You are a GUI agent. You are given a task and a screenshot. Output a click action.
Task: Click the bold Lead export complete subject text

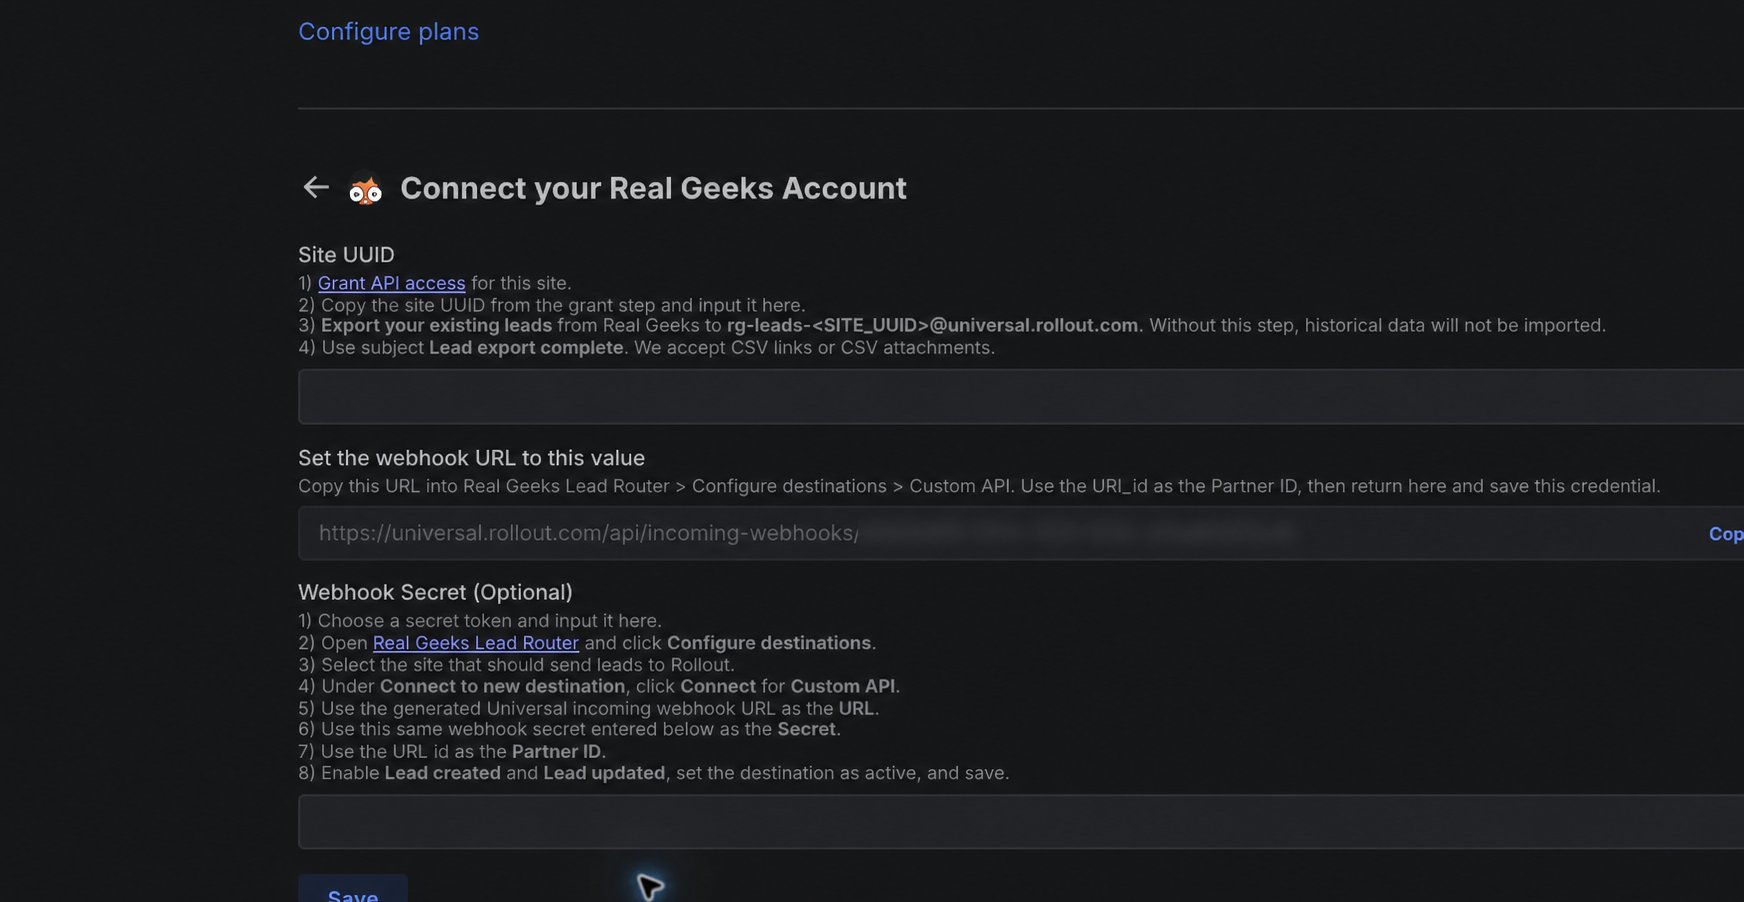click(526, 347)
